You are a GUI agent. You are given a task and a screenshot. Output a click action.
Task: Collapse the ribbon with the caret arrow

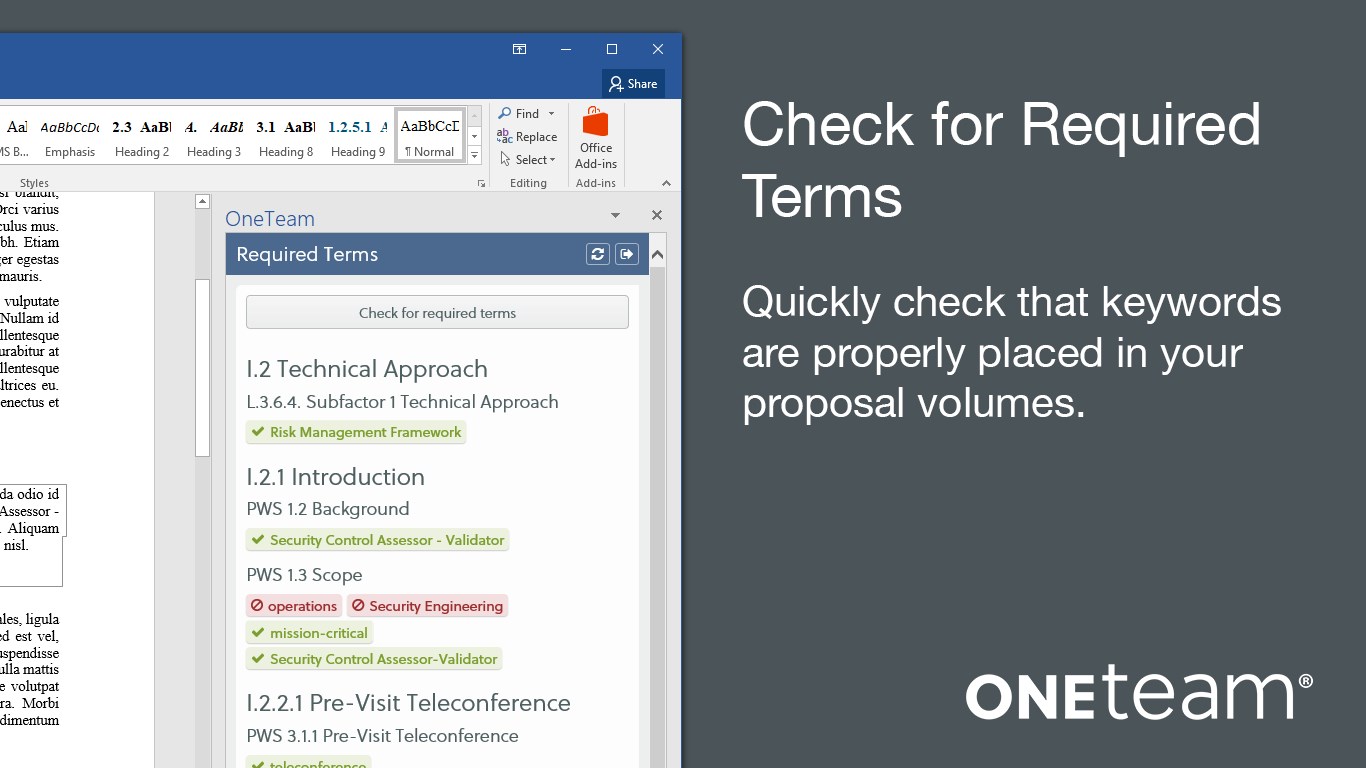[666, 183]
